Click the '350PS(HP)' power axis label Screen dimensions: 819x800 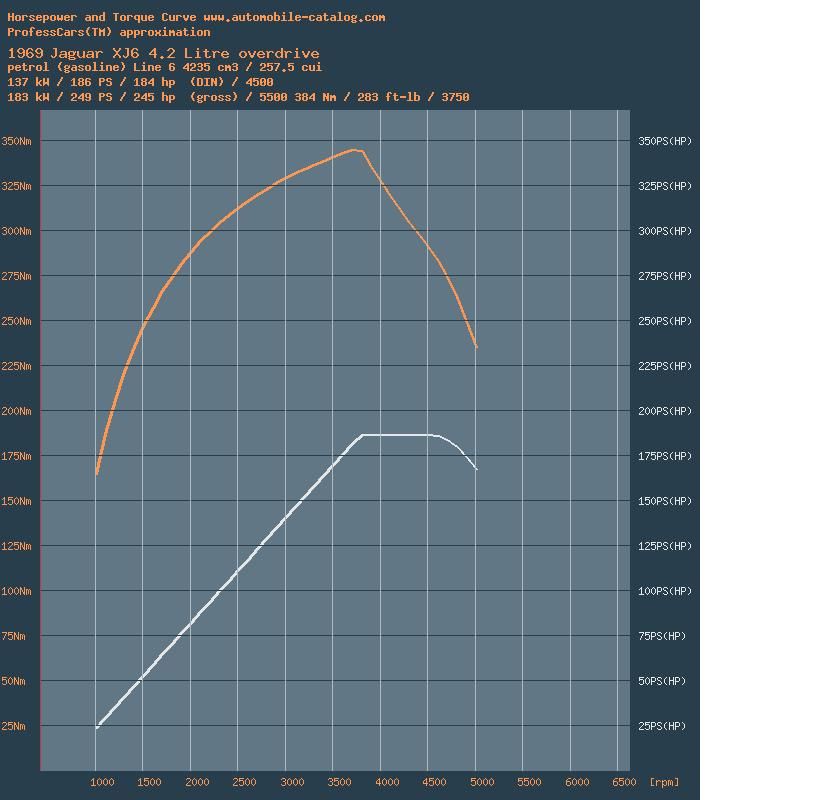[665, 141]
